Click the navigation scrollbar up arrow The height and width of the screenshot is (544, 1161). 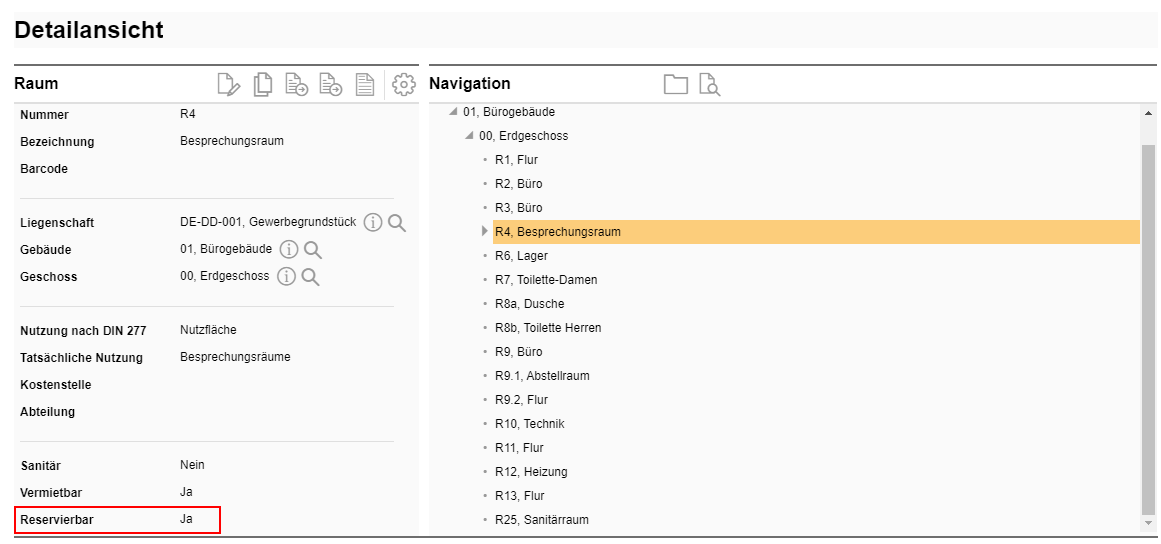[1147, 113]
